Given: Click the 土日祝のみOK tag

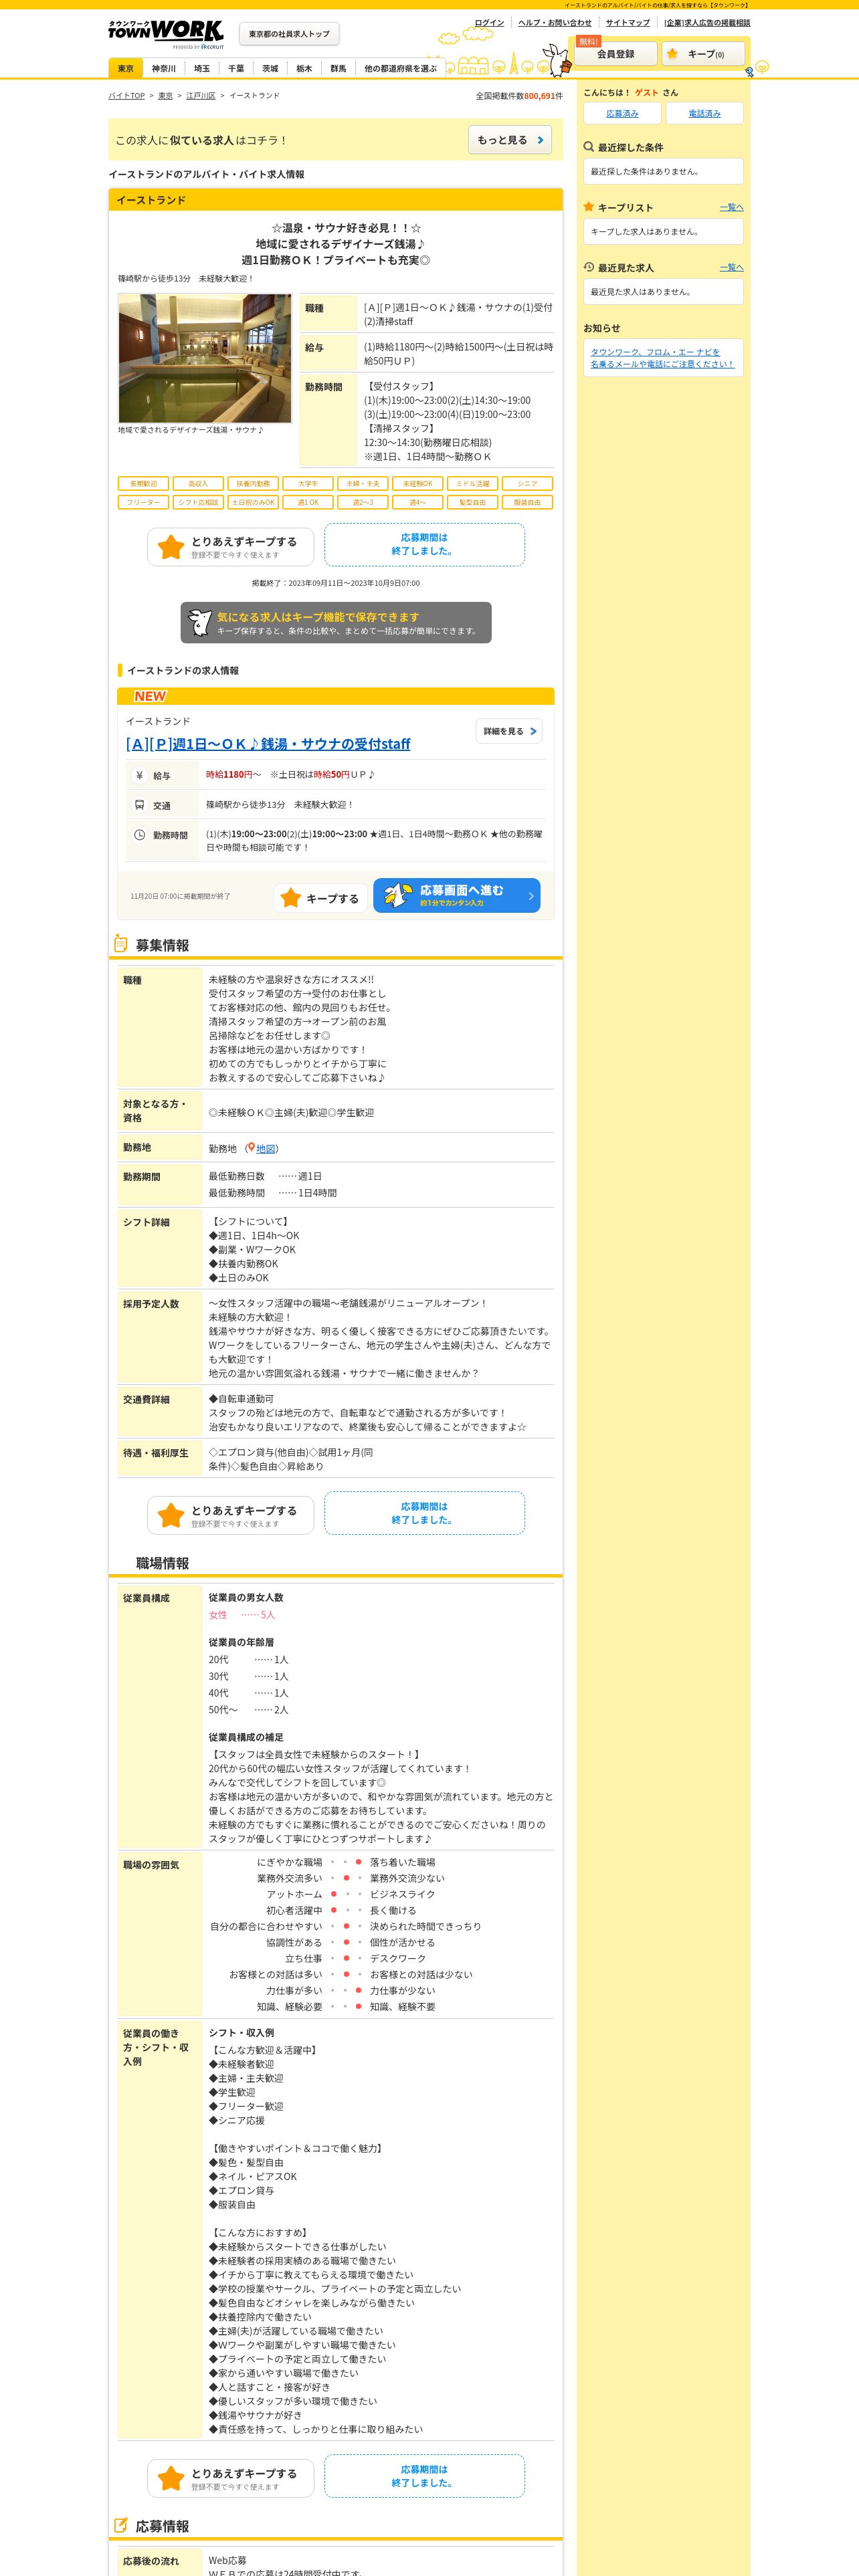Looking at the screenshot, I should click(x=253, y=502).
